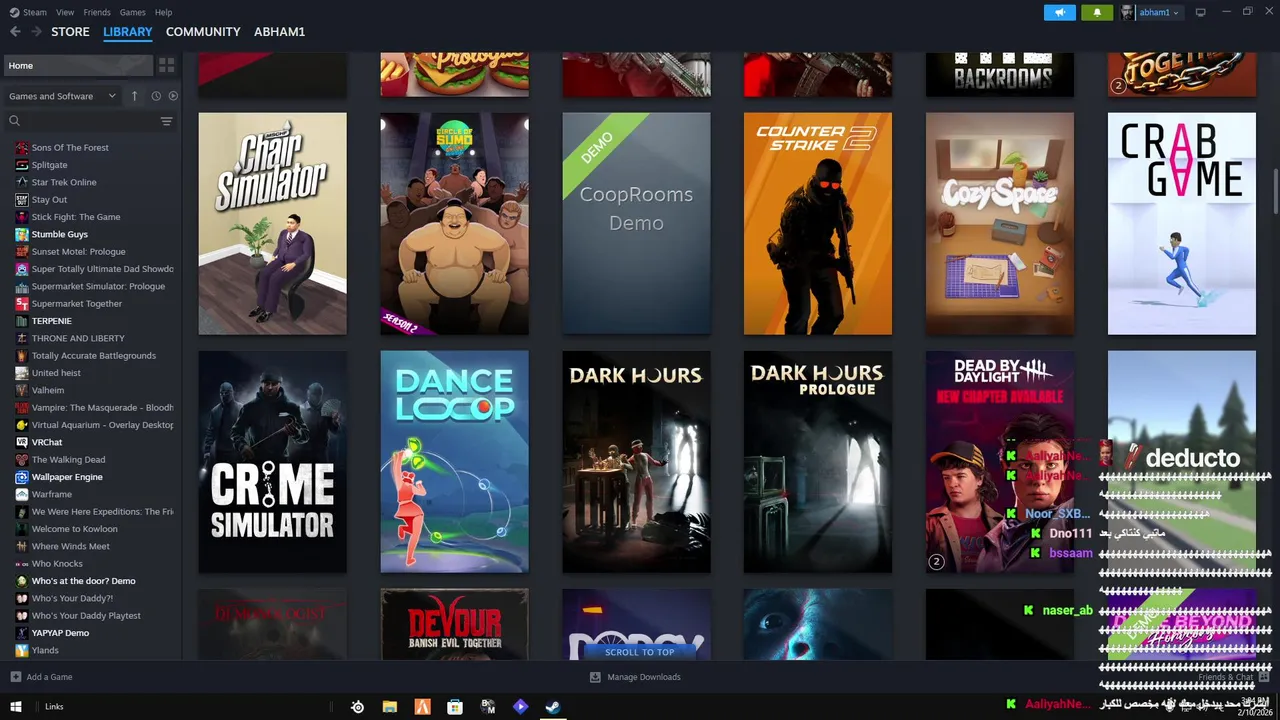Click the Big Picture mode monitor icon

1201,12
